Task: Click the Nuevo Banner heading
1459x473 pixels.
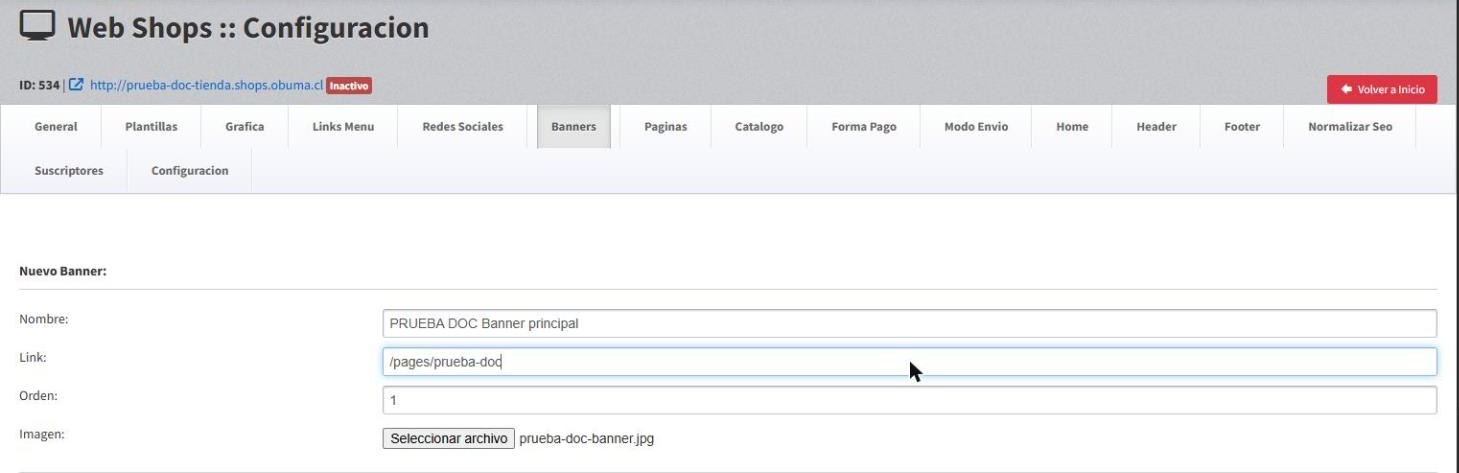Action: pos(63,271)
